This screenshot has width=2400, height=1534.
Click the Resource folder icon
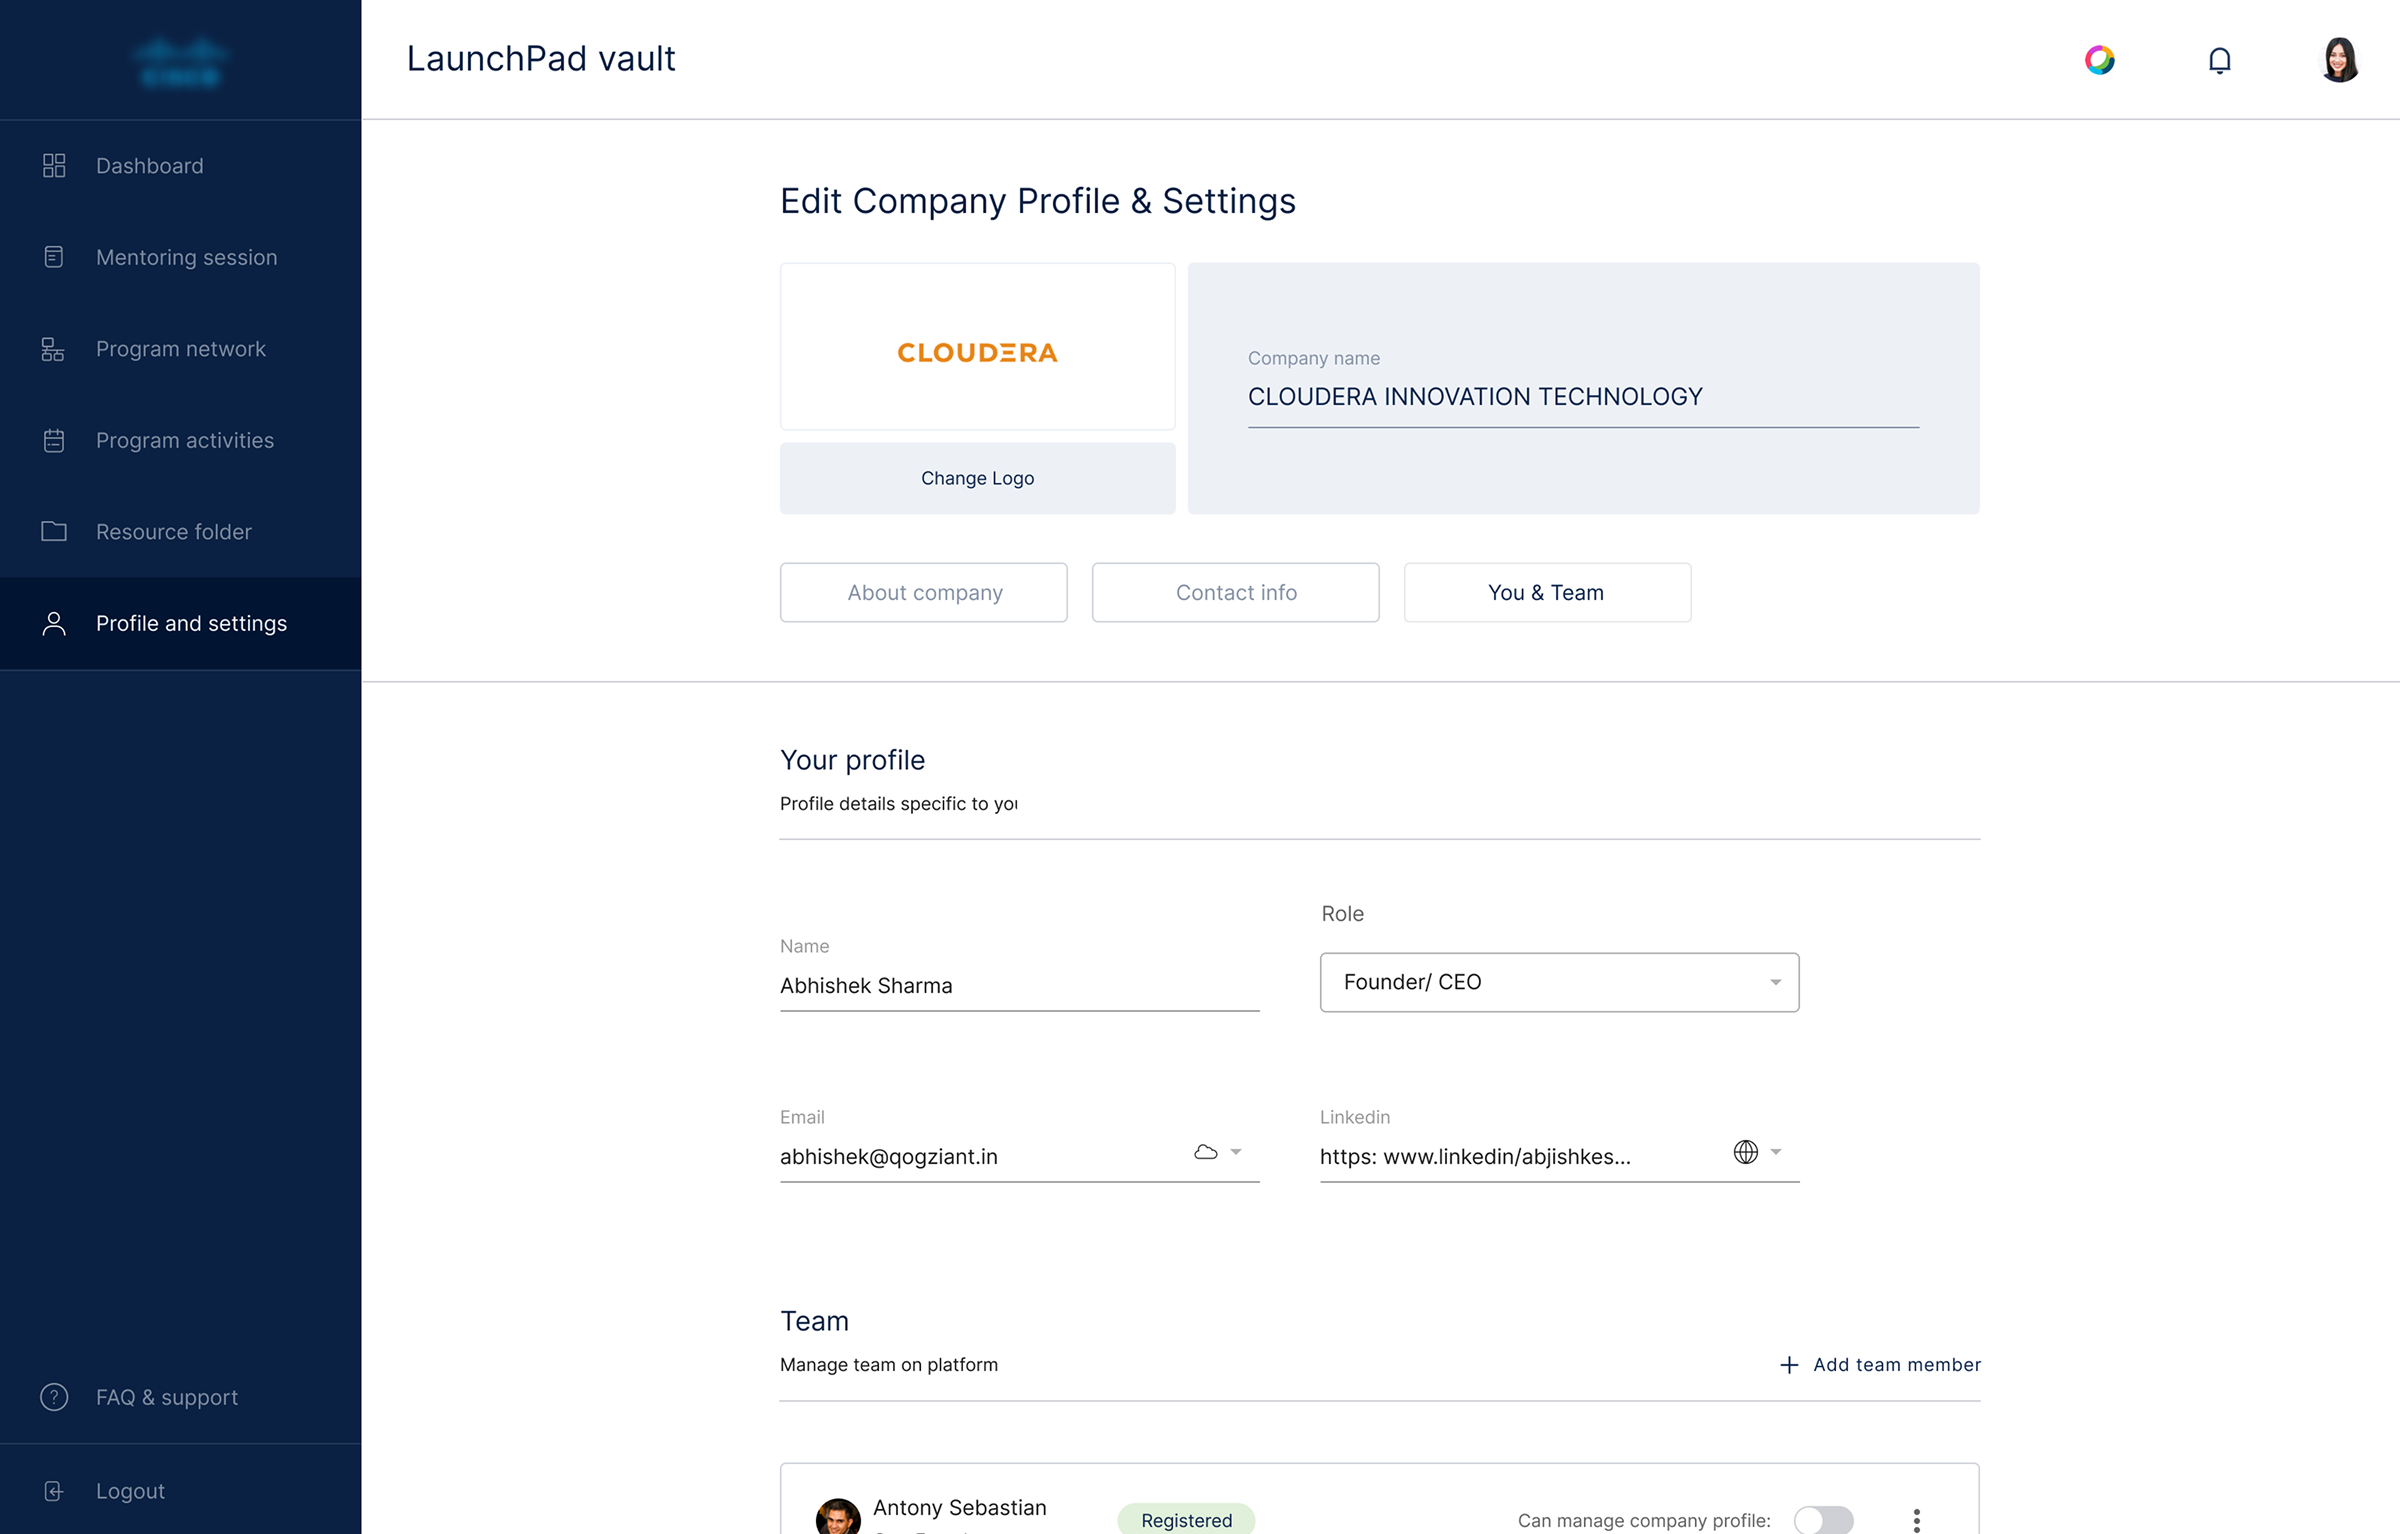[x=54, y=531]
